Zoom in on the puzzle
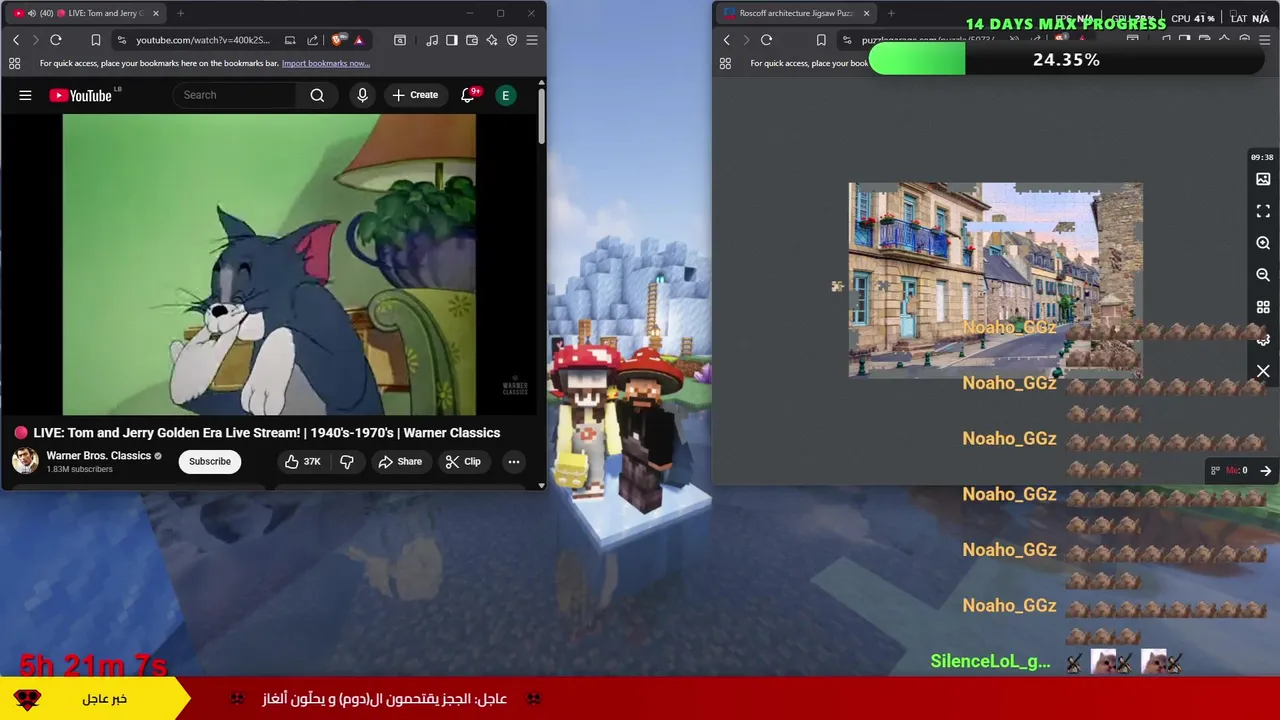The image size is (1280, 720). coord(1263,243)
